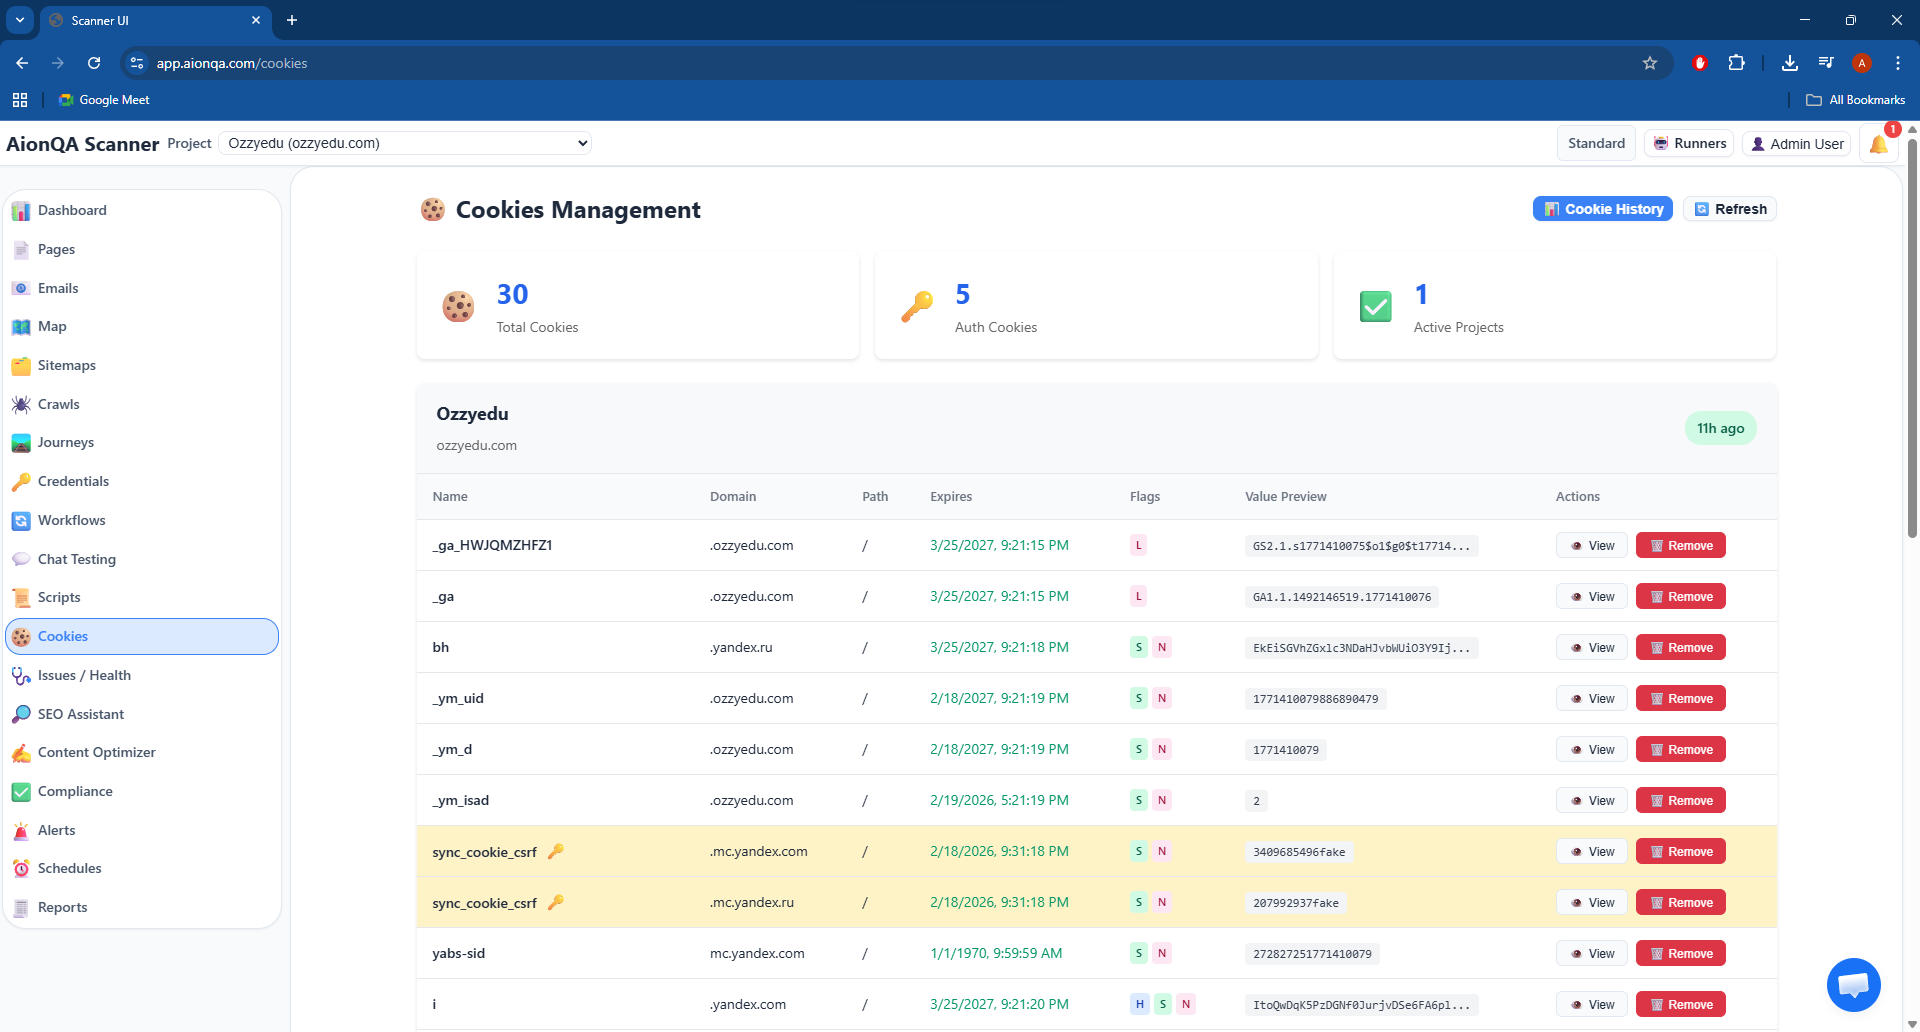
Task: Open browser extensions puzzle icon
Action: click(x=1737, y=63)
